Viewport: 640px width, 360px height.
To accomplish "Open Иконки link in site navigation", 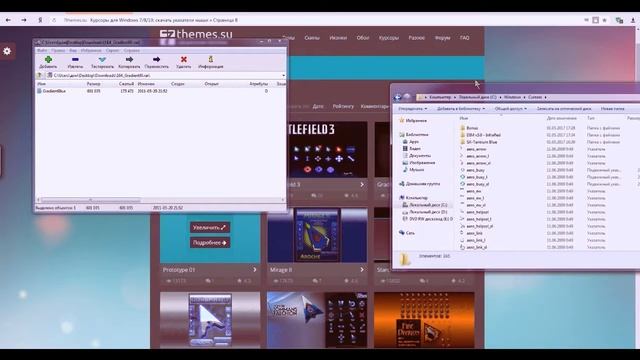I will coord(338,38).
